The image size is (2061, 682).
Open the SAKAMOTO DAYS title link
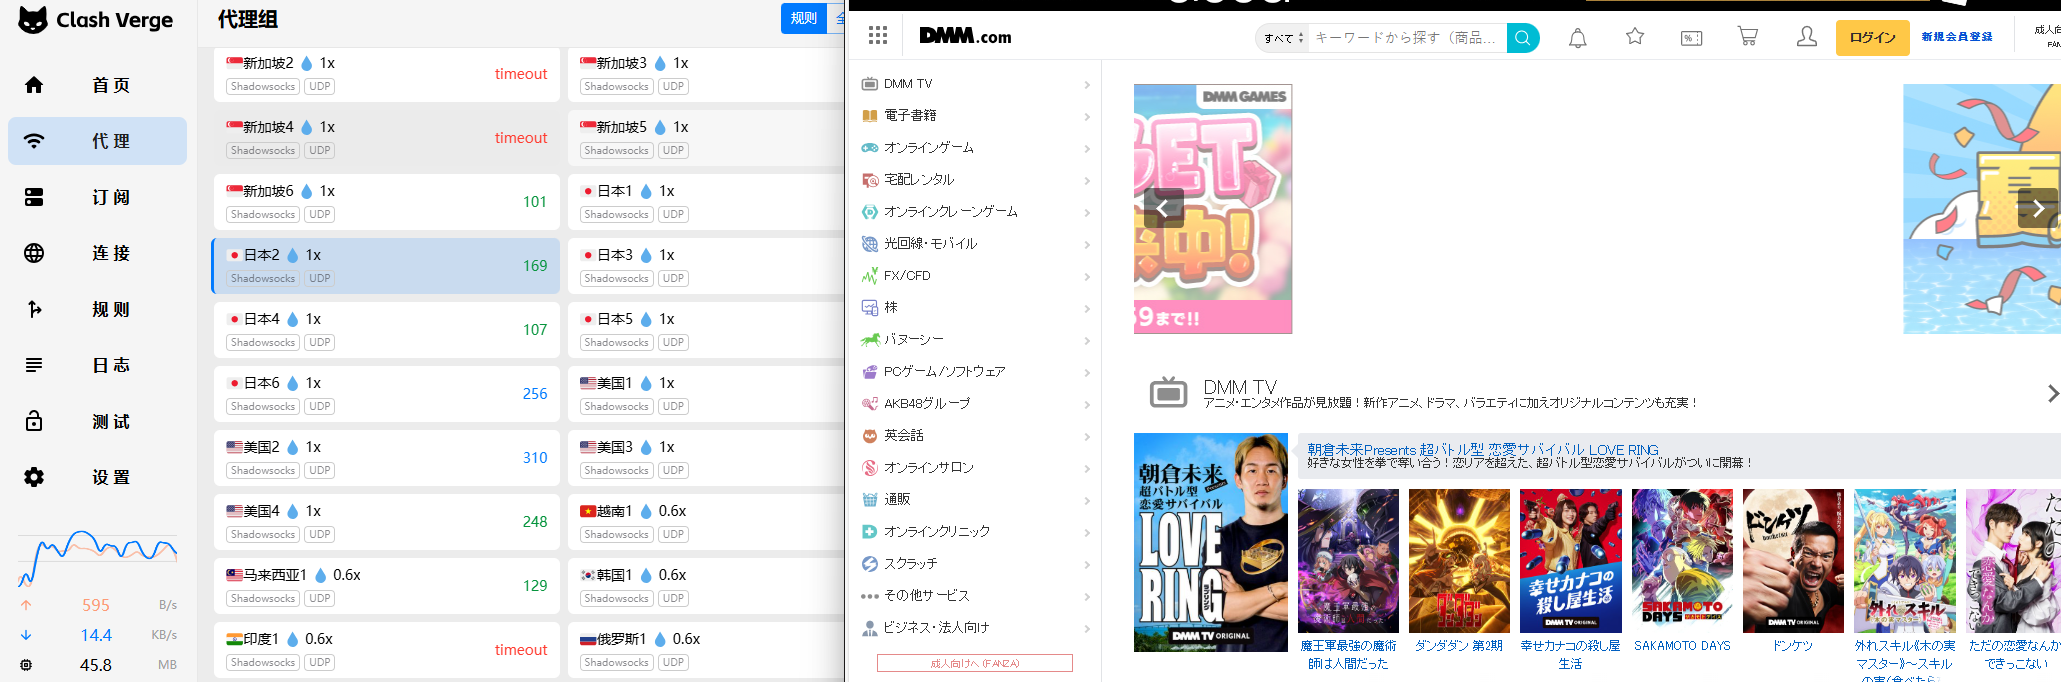(1682, 646)
